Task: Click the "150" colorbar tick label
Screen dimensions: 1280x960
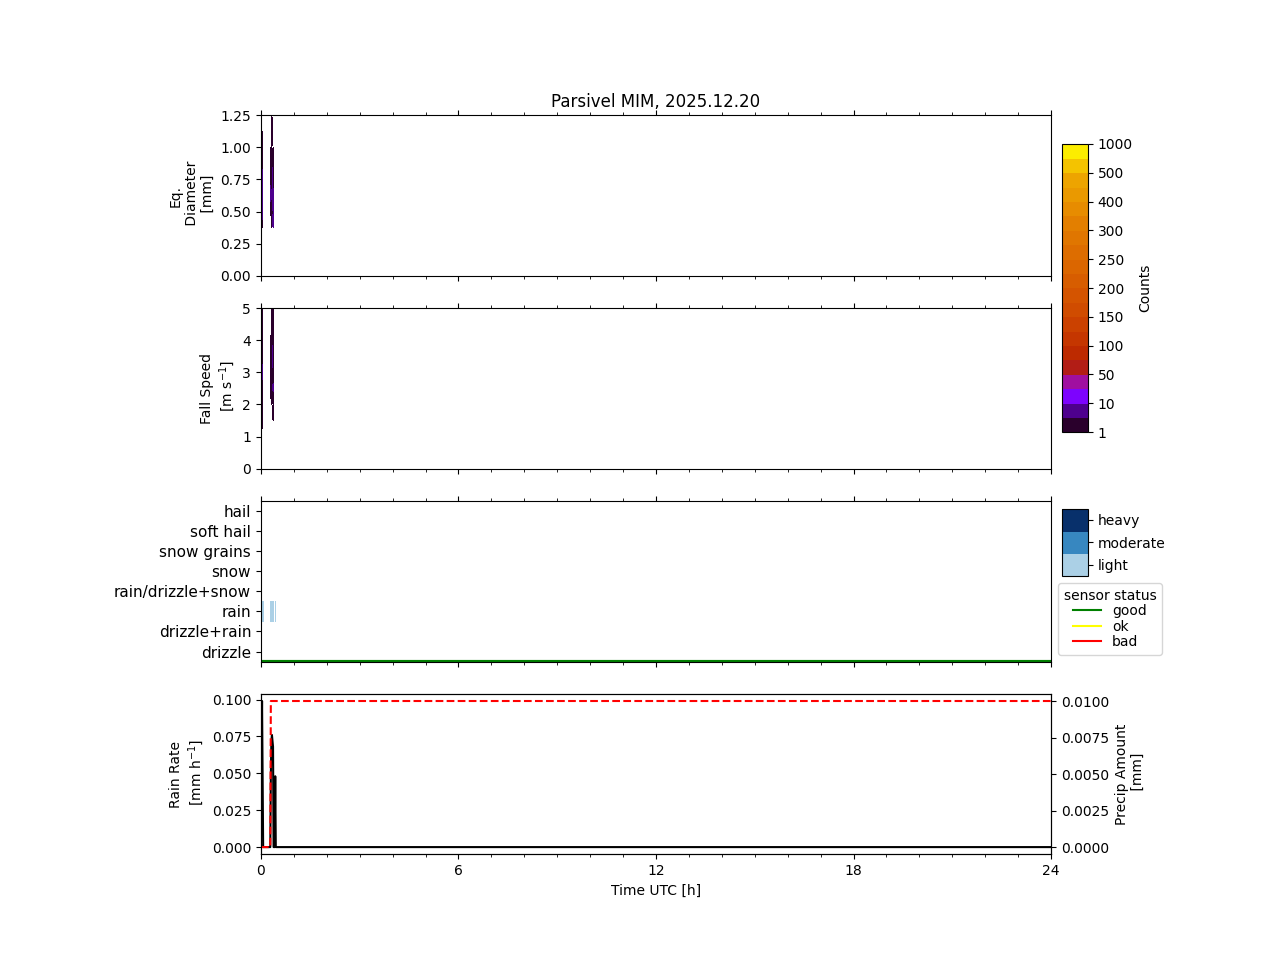Action: pyautogui.click(x=1111, y=317)
